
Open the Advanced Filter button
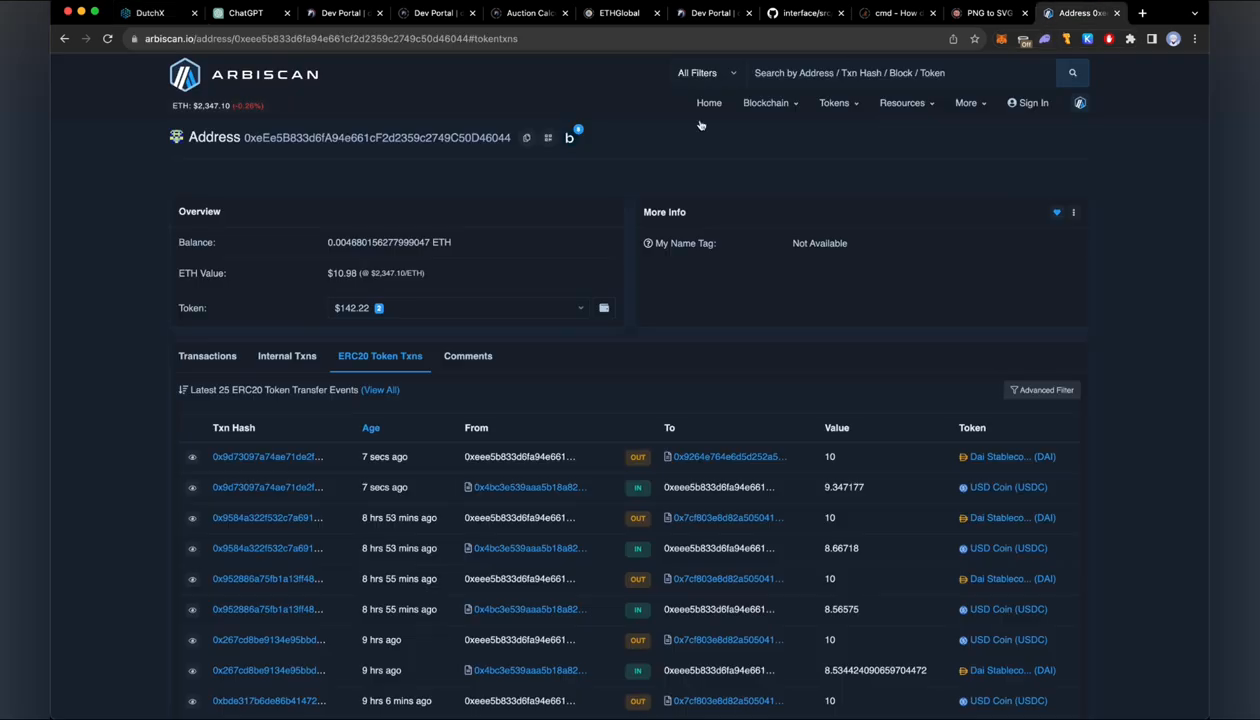pyautogui.click(x=1042, y=390)
